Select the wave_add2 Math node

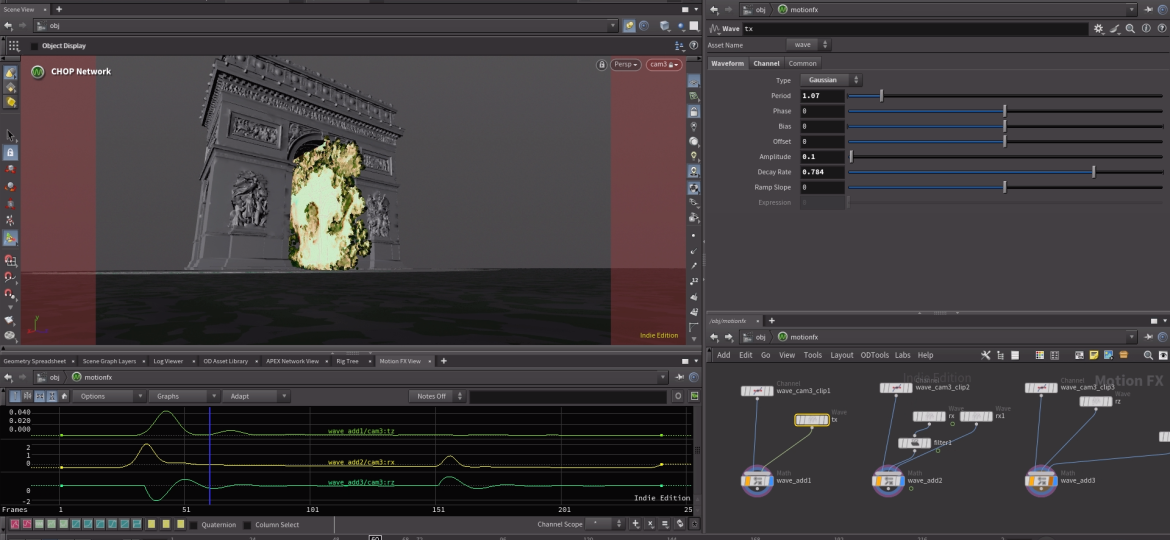pyautogui.click(x=887, y=481)
